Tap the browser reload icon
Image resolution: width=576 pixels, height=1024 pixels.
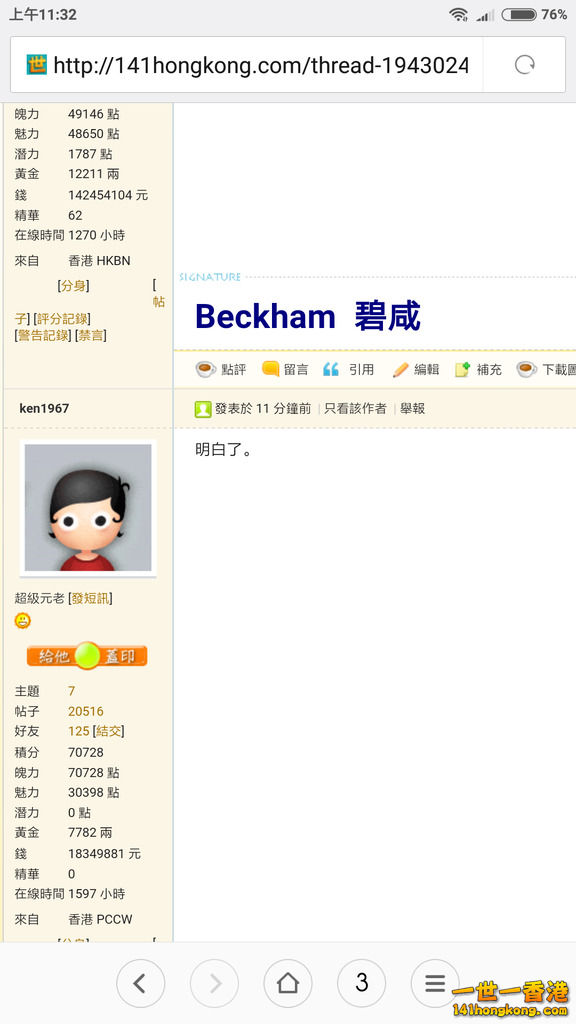524,65
